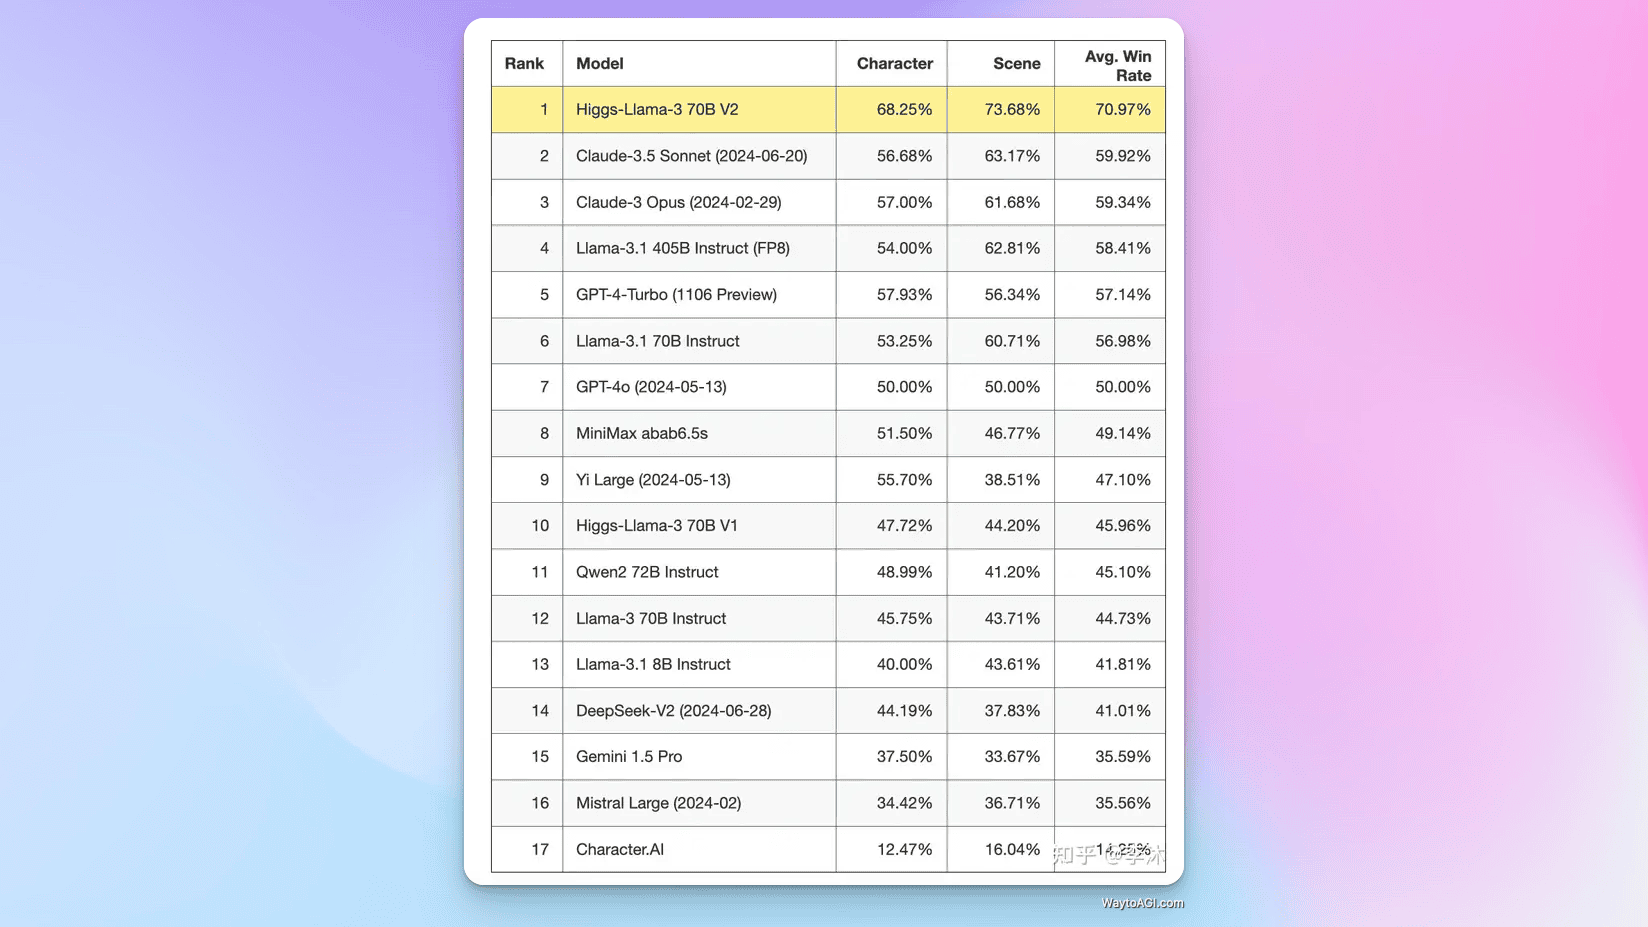Select the Qwen2 72B Instruct cell

(699, 572)
